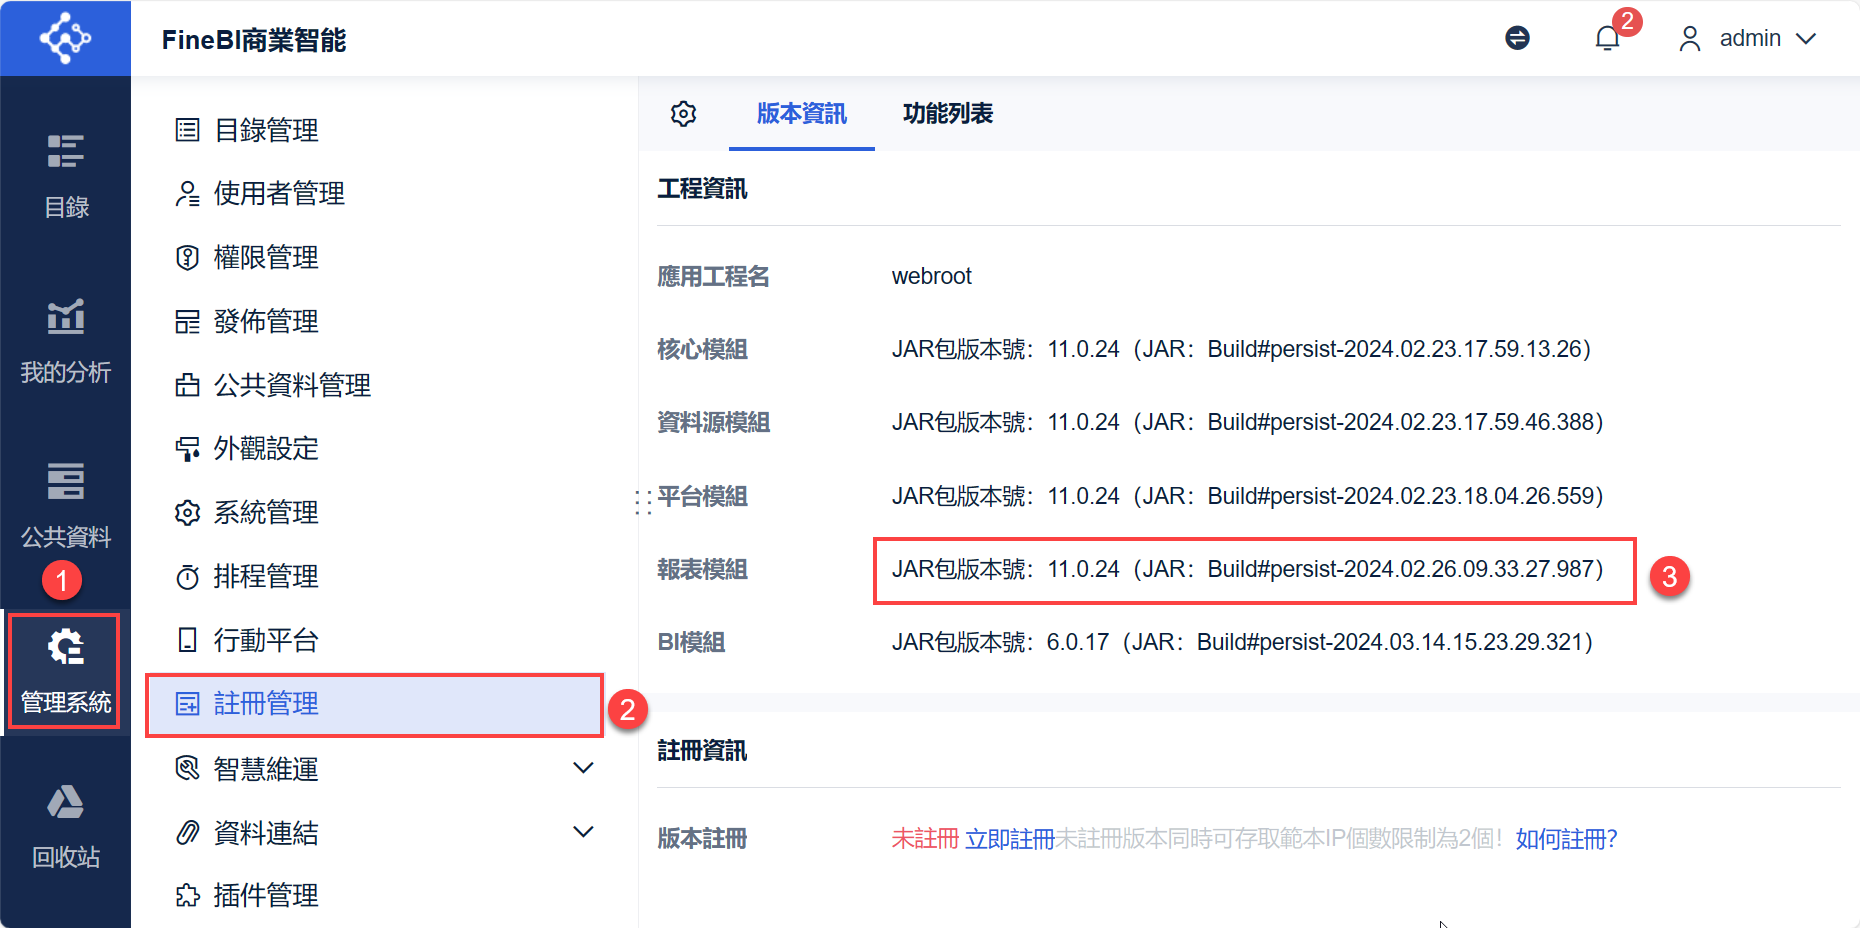Screen dimensions: 1860x928
Task: Select 使用者管理 in the admin menu
Action: pyautogui.click(x=277, y=193)
